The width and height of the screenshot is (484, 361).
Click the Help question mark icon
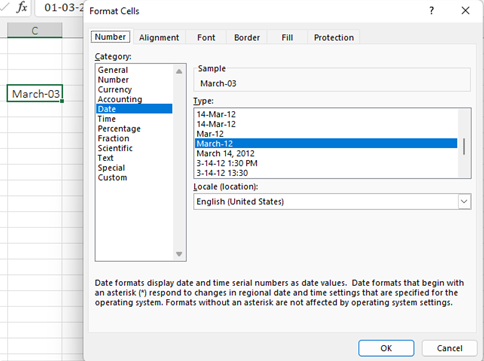(432, 11)
